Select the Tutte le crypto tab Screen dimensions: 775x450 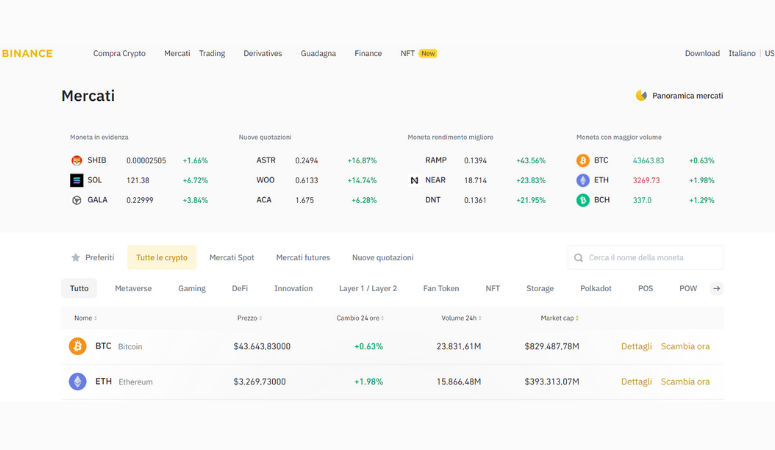[162, 257]
